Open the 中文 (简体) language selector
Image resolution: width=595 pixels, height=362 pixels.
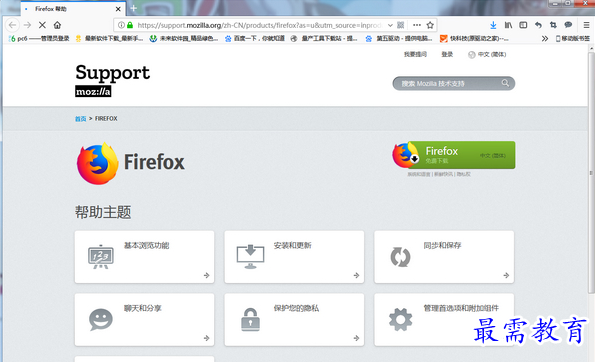pos(487,55)
